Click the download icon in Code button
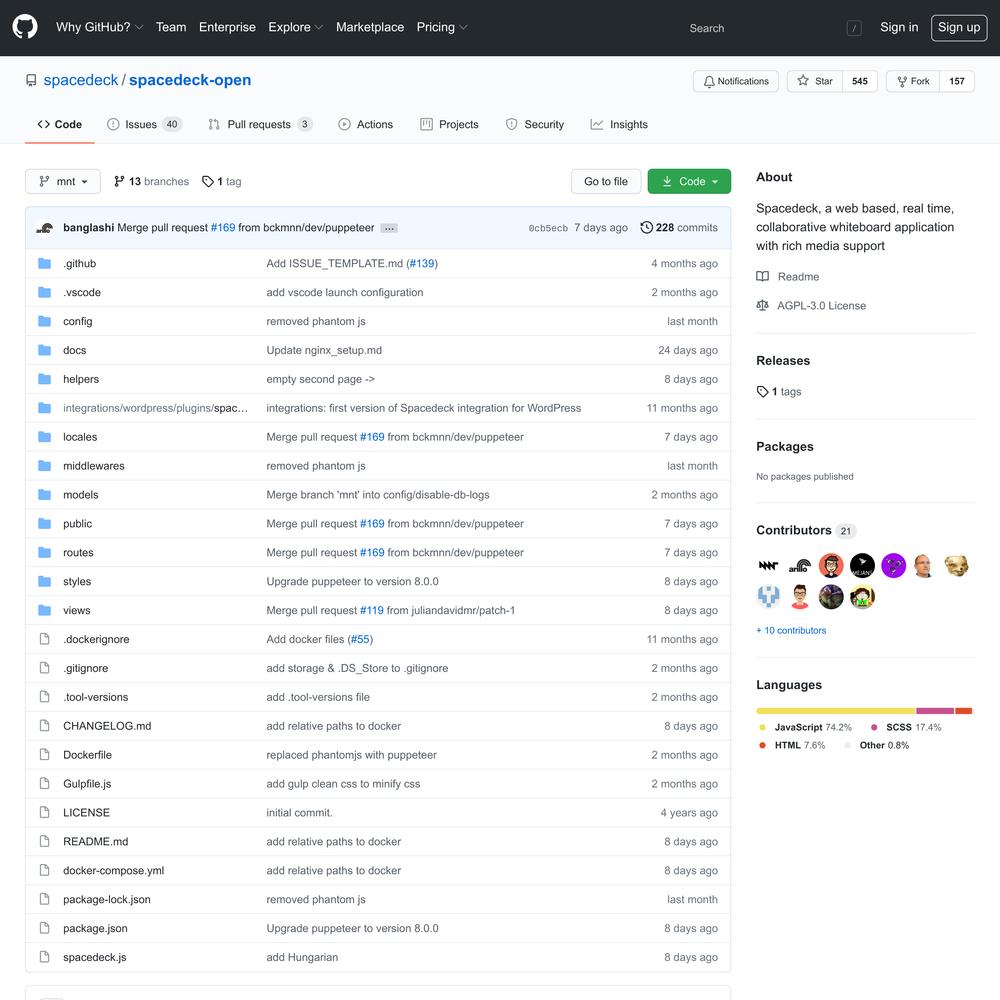The image size is (1000, 1000). (667, 182)
